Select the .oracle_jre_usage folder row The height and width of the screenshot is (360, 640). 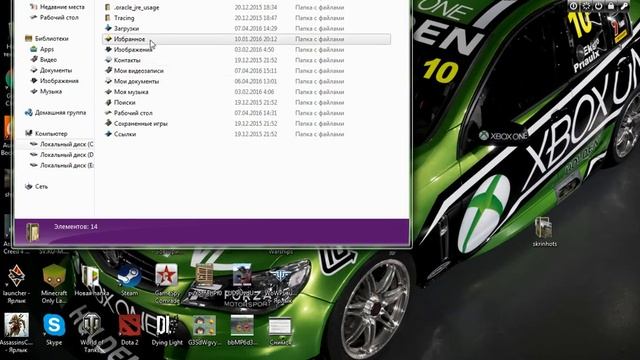coord(247,7)
